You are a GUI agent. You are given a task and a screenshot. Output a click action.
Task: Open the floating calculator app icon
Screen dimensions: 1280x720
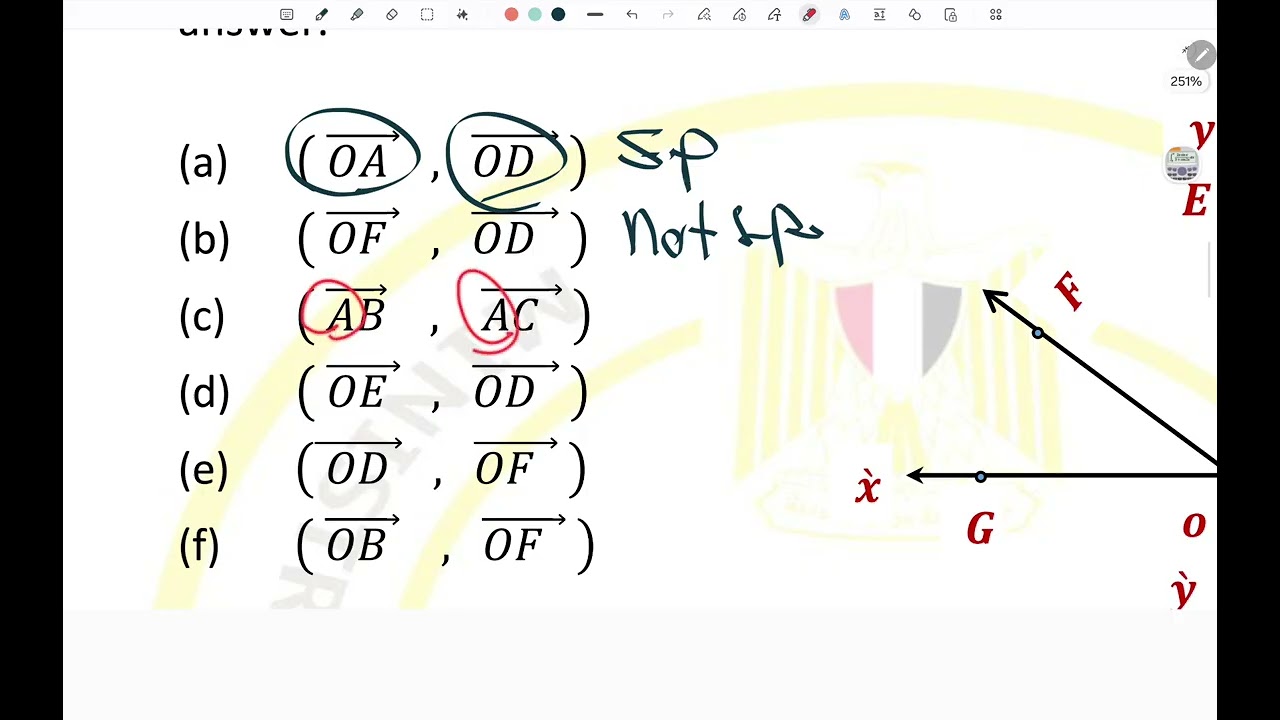click(1182, 163)
